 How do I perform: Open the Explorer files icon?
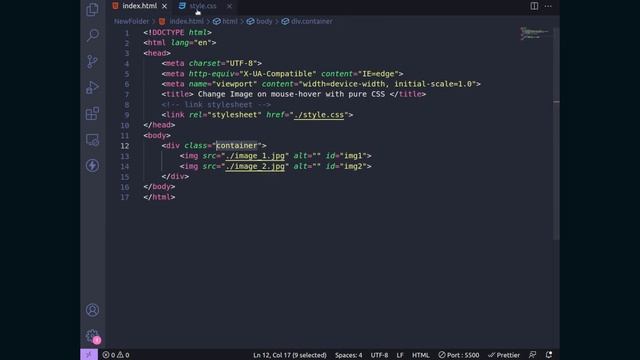coord(92,9)
